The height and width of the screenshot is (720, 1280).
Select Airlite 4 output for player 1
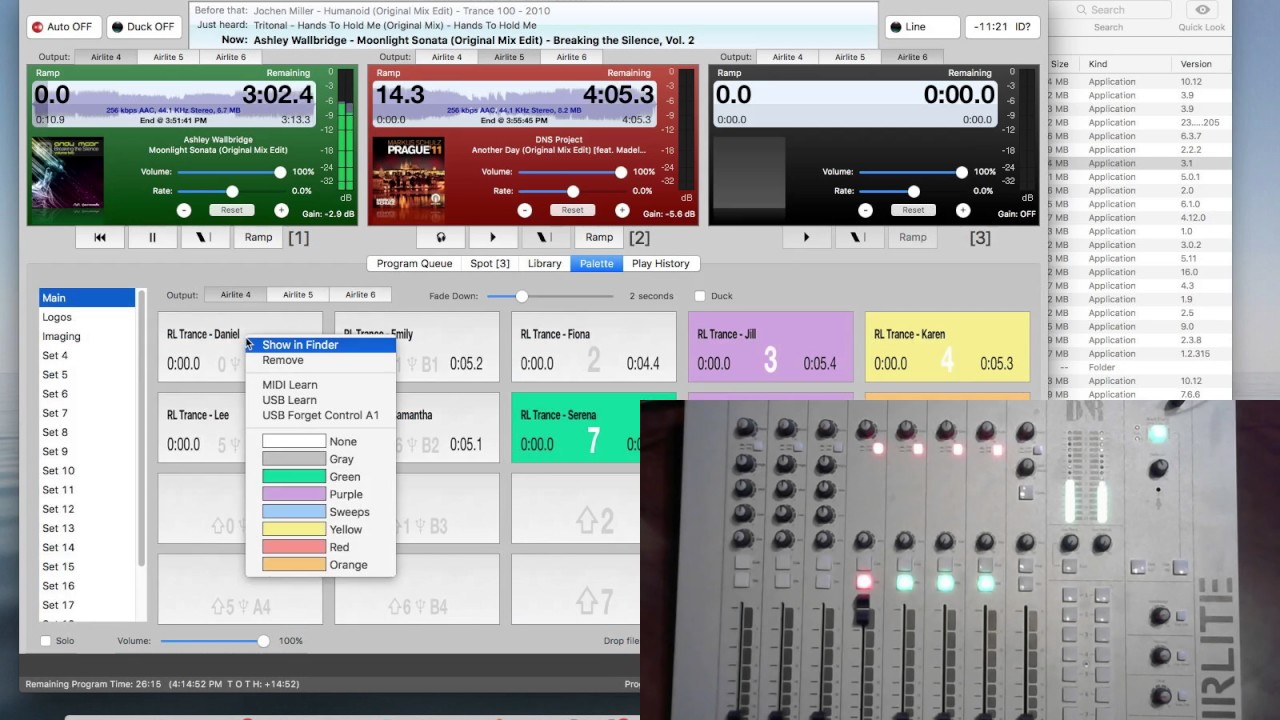tap(106, 57)
